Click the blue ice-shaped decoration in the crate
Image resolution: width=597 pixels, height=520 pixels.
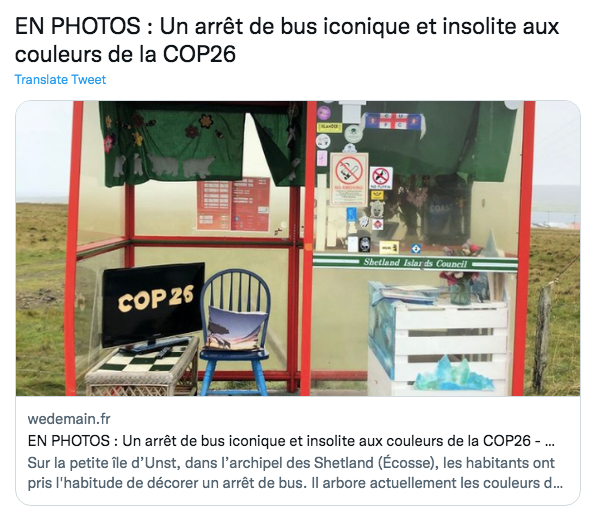[x=454, y=374]
